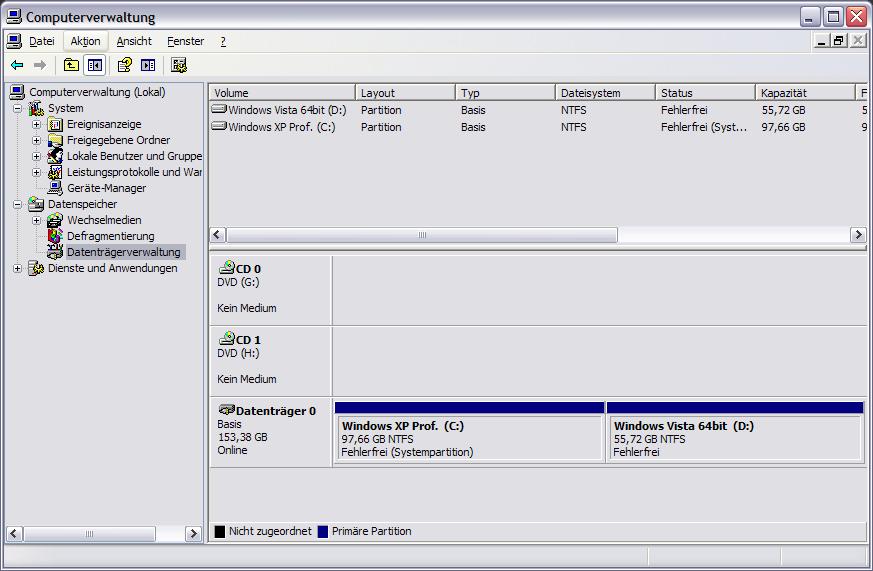Sort by the Volume column header
The height and width of the screenshot is (571, 873).
pos(282,92)
